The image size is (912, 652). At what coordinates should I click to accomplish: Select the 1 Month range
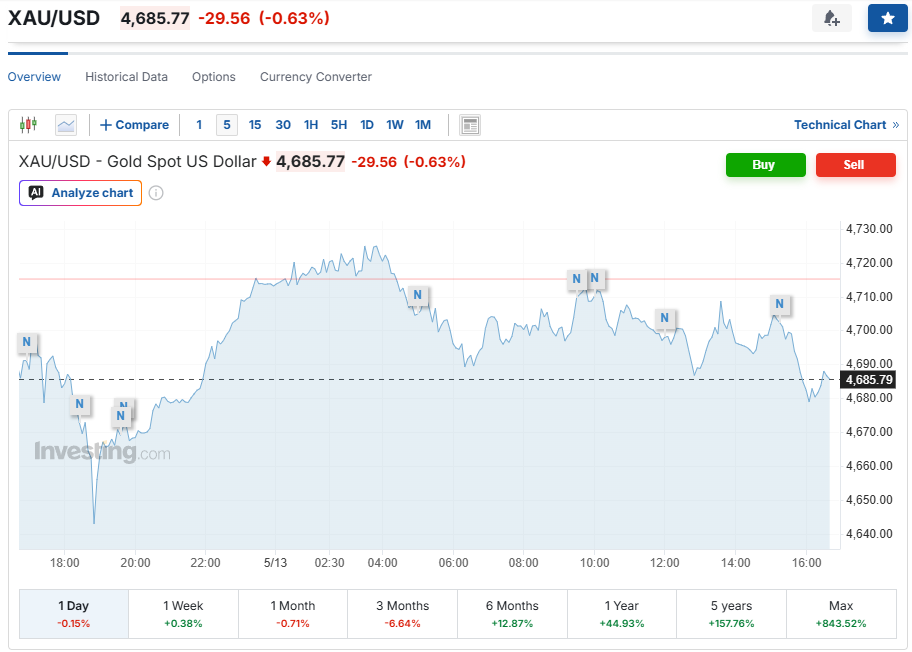click(x=293, y=614)
